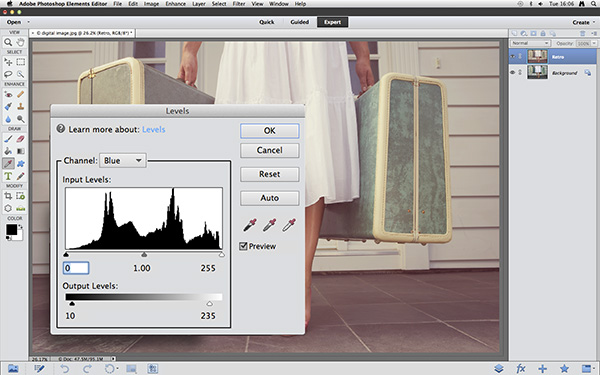Open the Opacity slider dropdown arrow
Viewport: 600px width, 375px height.
click(x=594, y=43)
